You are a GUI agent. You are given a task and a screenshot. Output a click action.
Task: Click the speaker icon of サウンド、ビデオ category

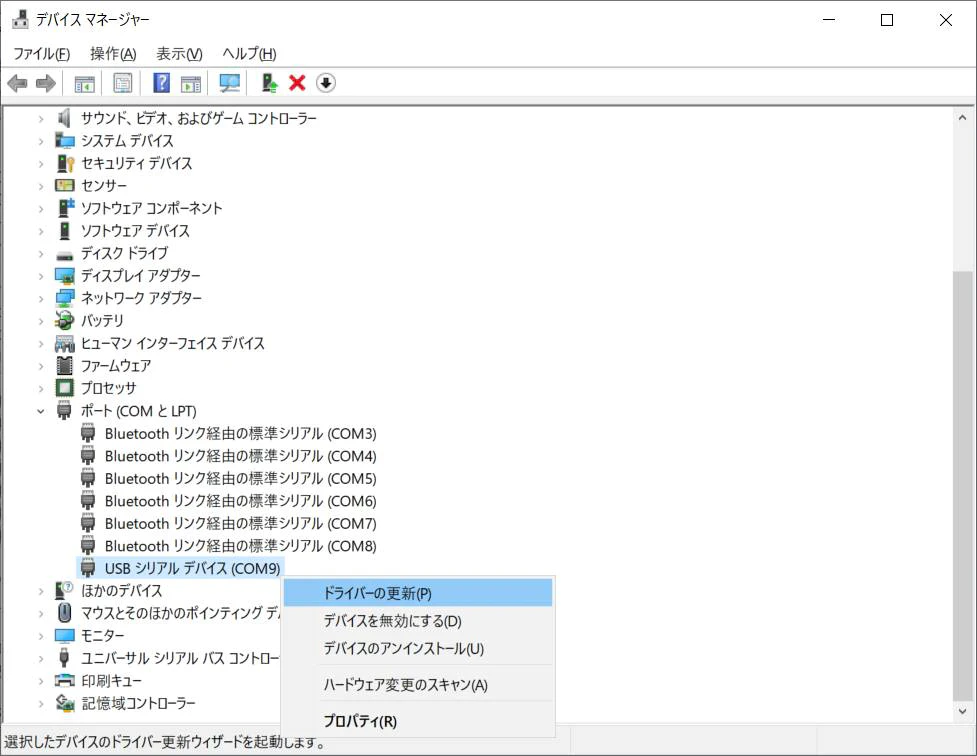pyautogui.click(x=64, y=118)
